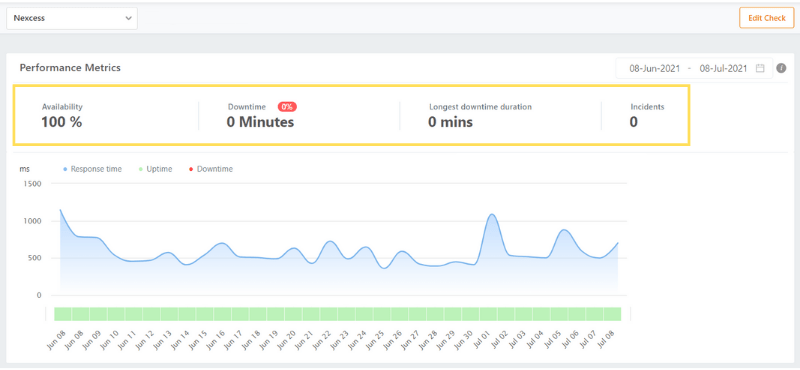Toggle the Downtime legend item
The image size is (800, 370).
[211, 169]
